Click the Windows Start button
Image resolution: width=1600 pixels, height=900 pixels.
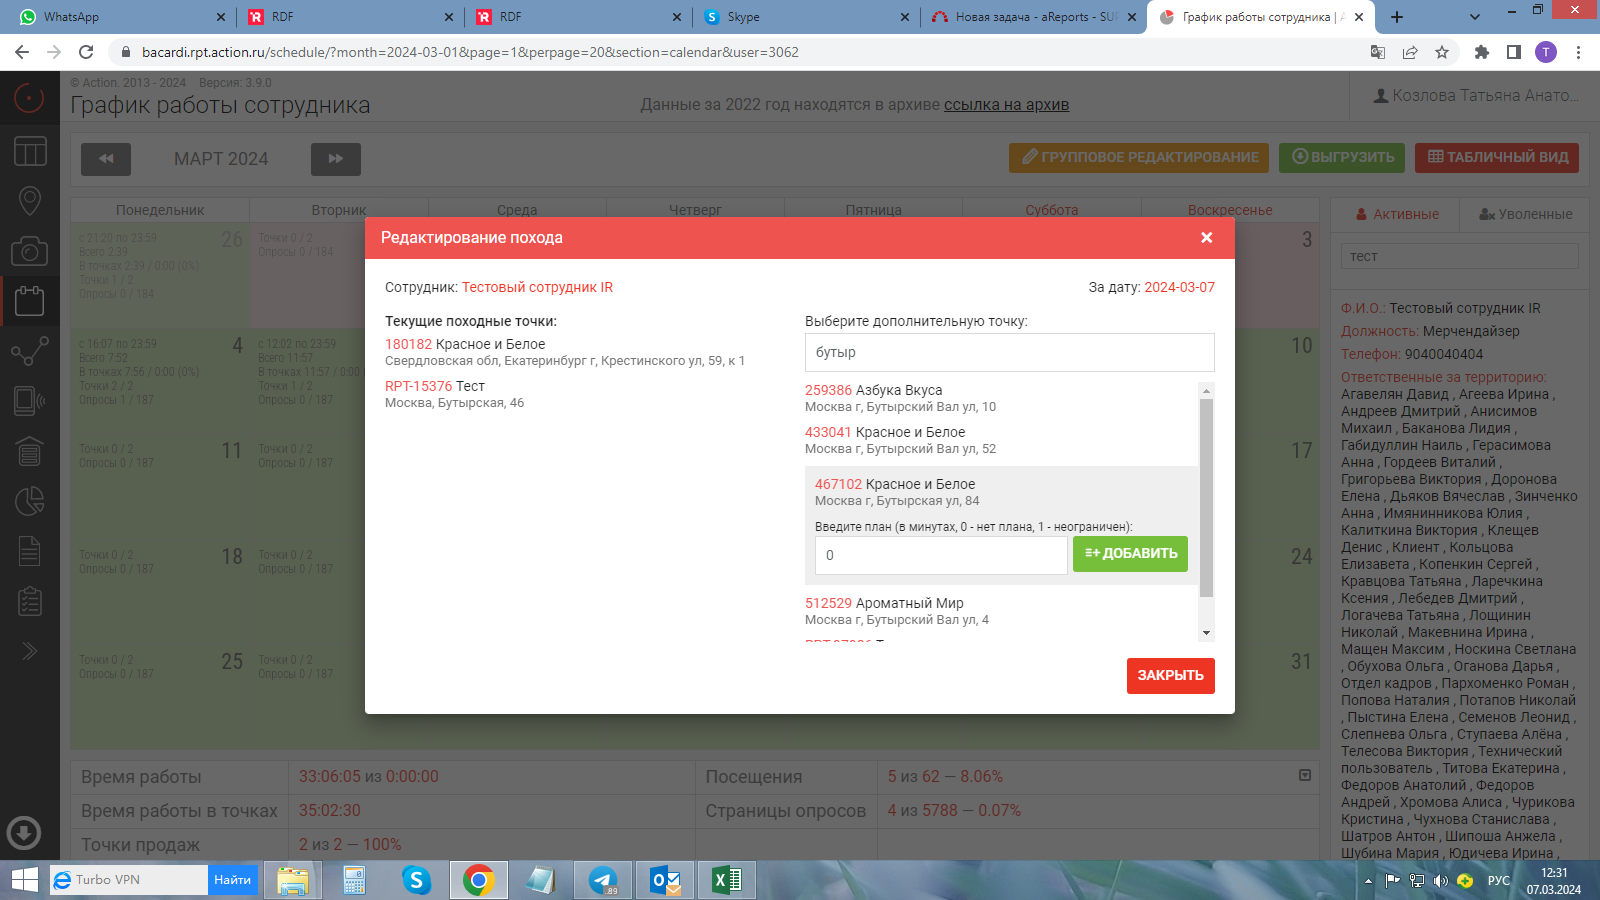pyautogui.click(x=24, y=880)
